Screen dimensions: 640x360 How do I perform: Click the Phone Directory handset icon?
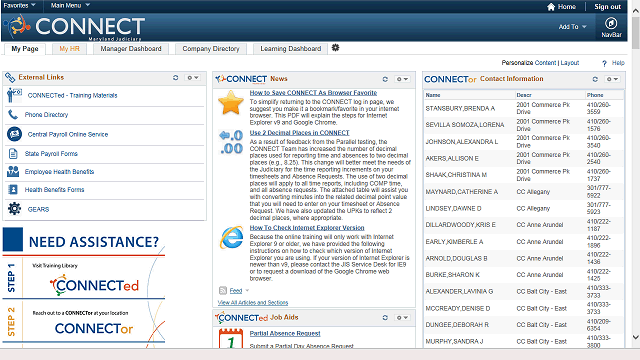coord(13,115)
